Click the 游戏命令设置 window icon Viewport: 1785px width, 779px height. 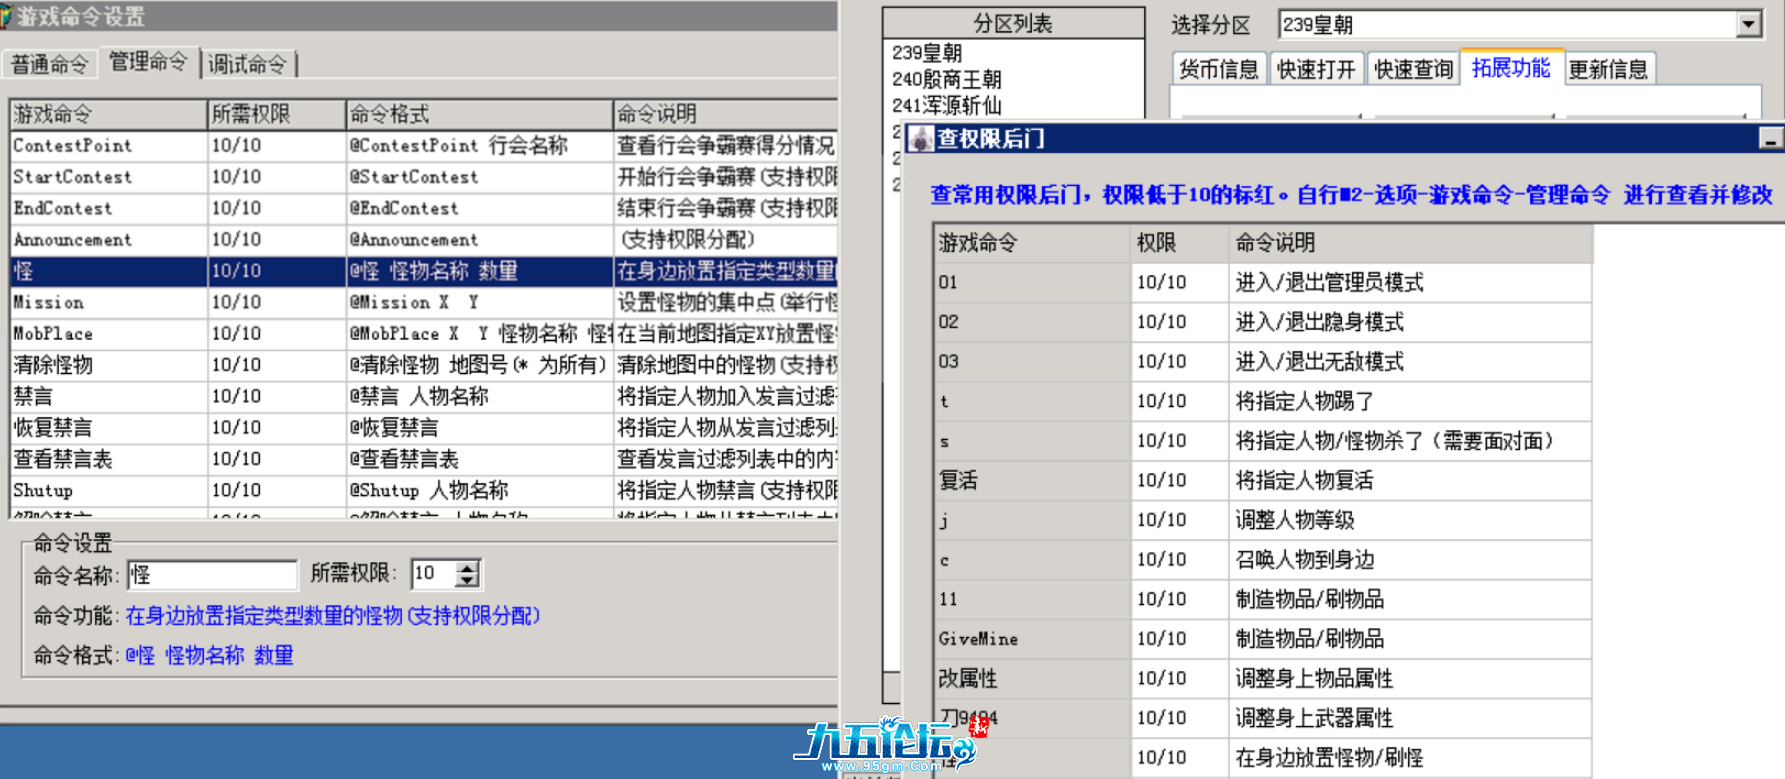coord(6,16)
